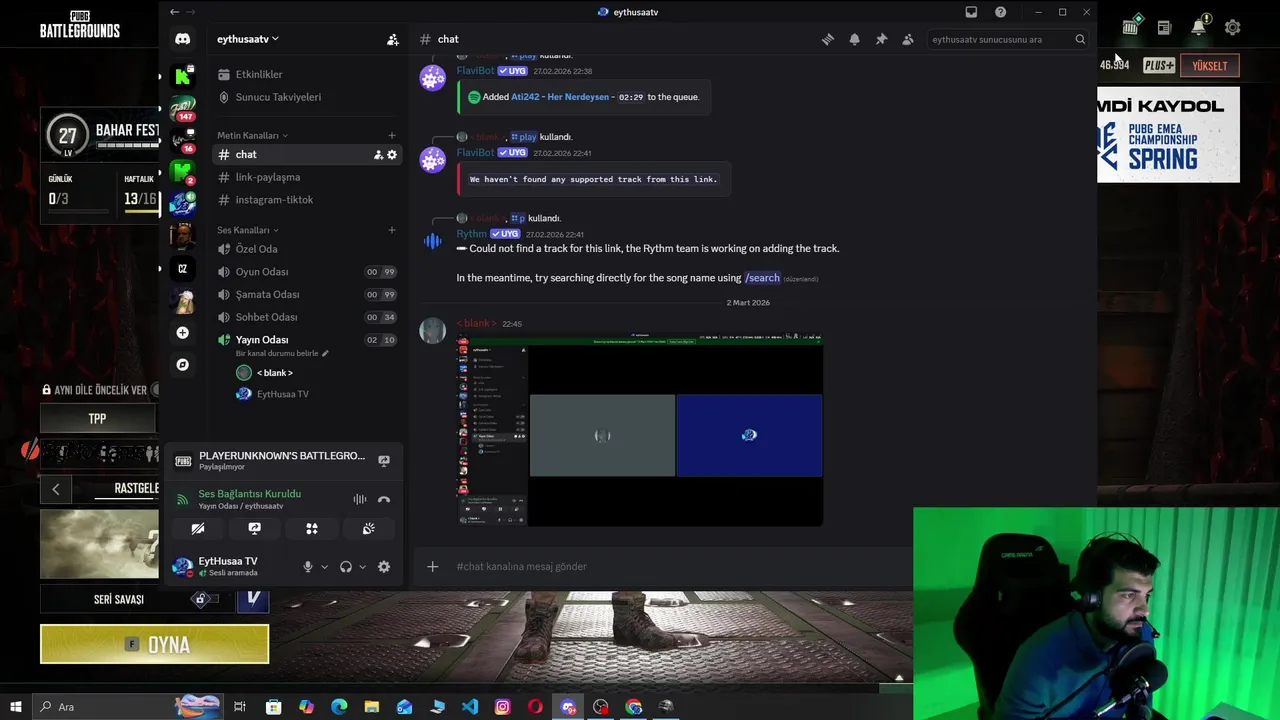The height and width of the screenshot is (720, 1280).
Task: Open shared screenshot image in chat
Action: 640,431
